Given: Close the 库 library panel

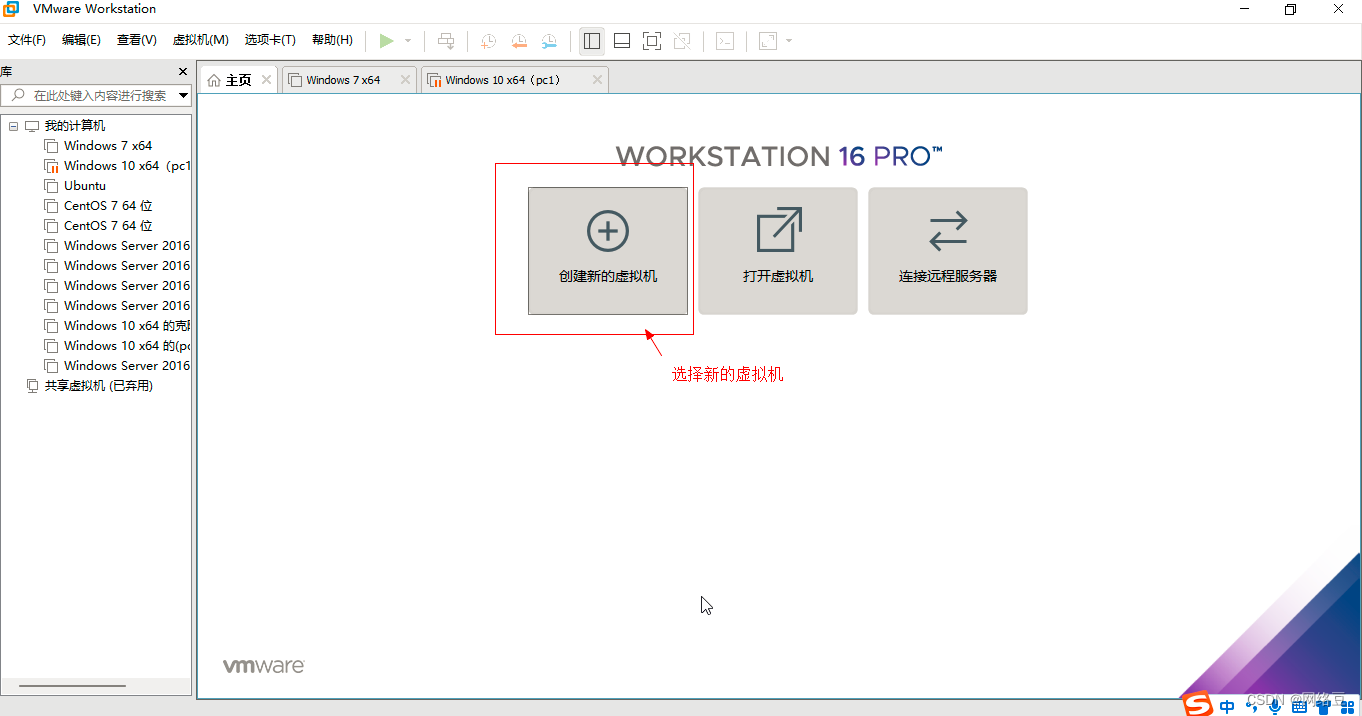Looking at the screenshot, I should coord(183,72).
